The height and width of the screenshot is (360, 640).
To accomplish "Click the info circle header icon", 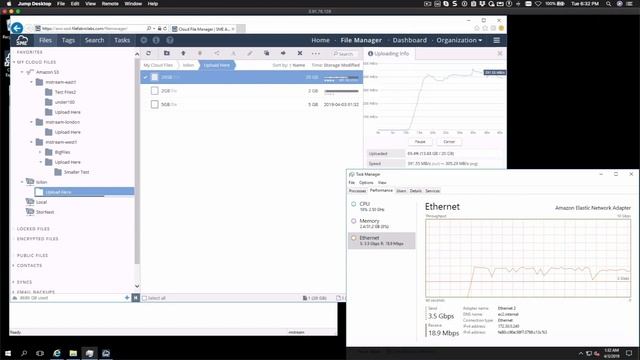I will point(156,40).
